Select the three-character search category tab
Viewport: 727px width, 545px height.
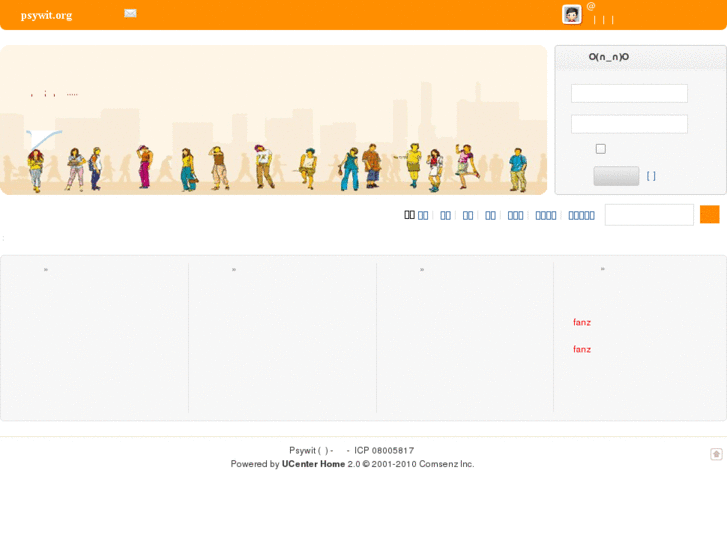[x=515, y=216]
